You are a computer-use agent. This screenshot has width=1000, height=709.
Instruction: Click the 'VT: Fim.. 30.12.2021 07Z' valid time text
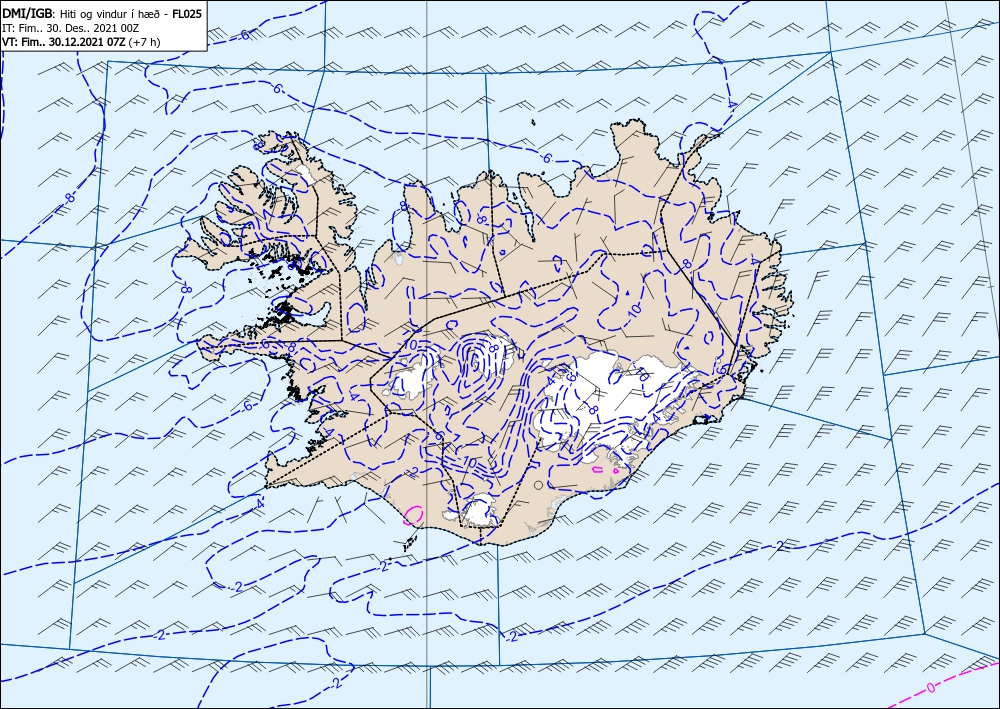64,42
